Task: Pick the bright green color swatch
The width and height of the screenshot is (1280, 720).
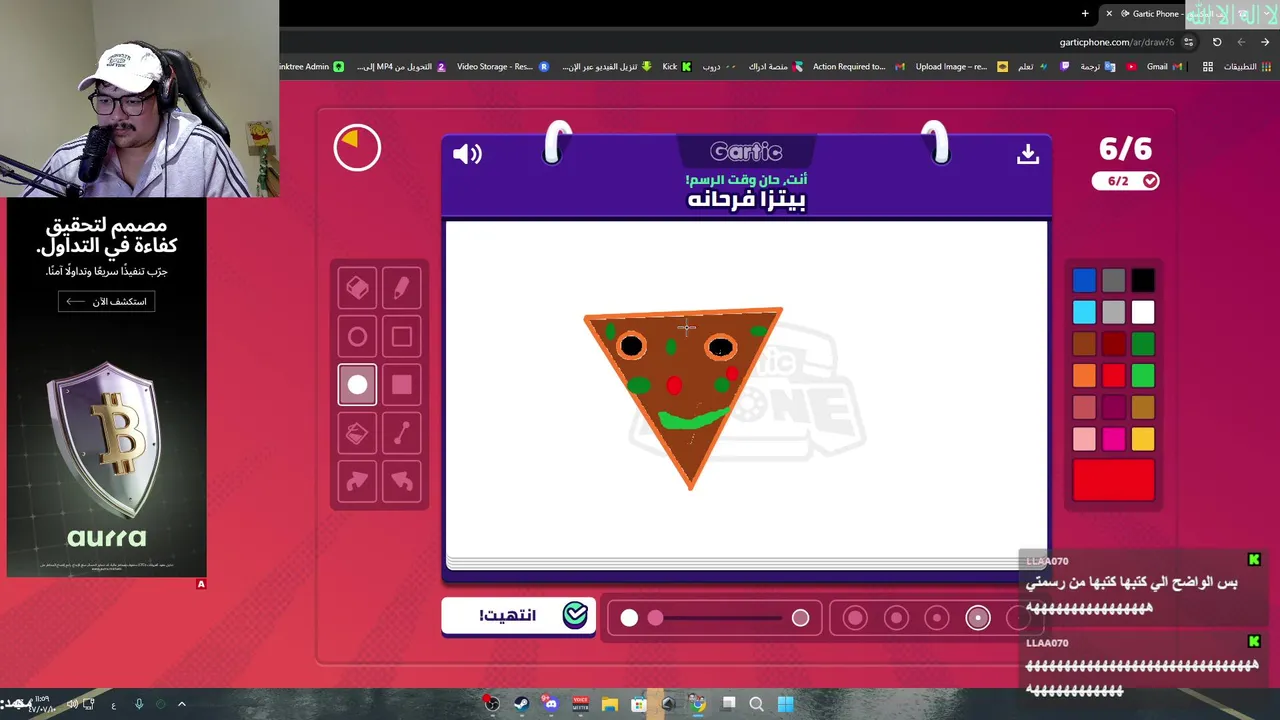Action: point(1143,375)
